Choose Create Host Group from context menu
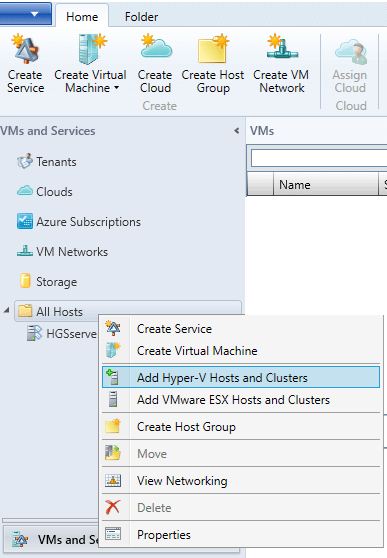This screenshot has height=558, width=387. click(x=241, y=427)
